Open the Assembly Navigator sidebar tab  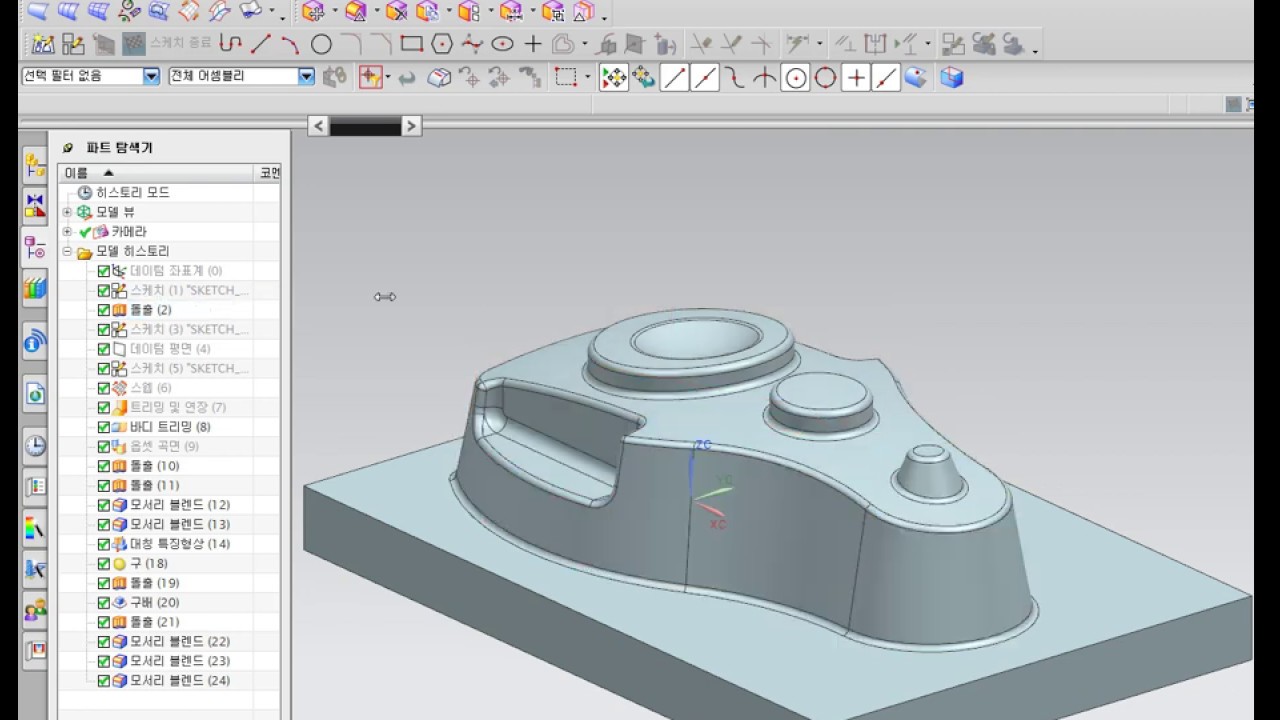coord(35,165)
